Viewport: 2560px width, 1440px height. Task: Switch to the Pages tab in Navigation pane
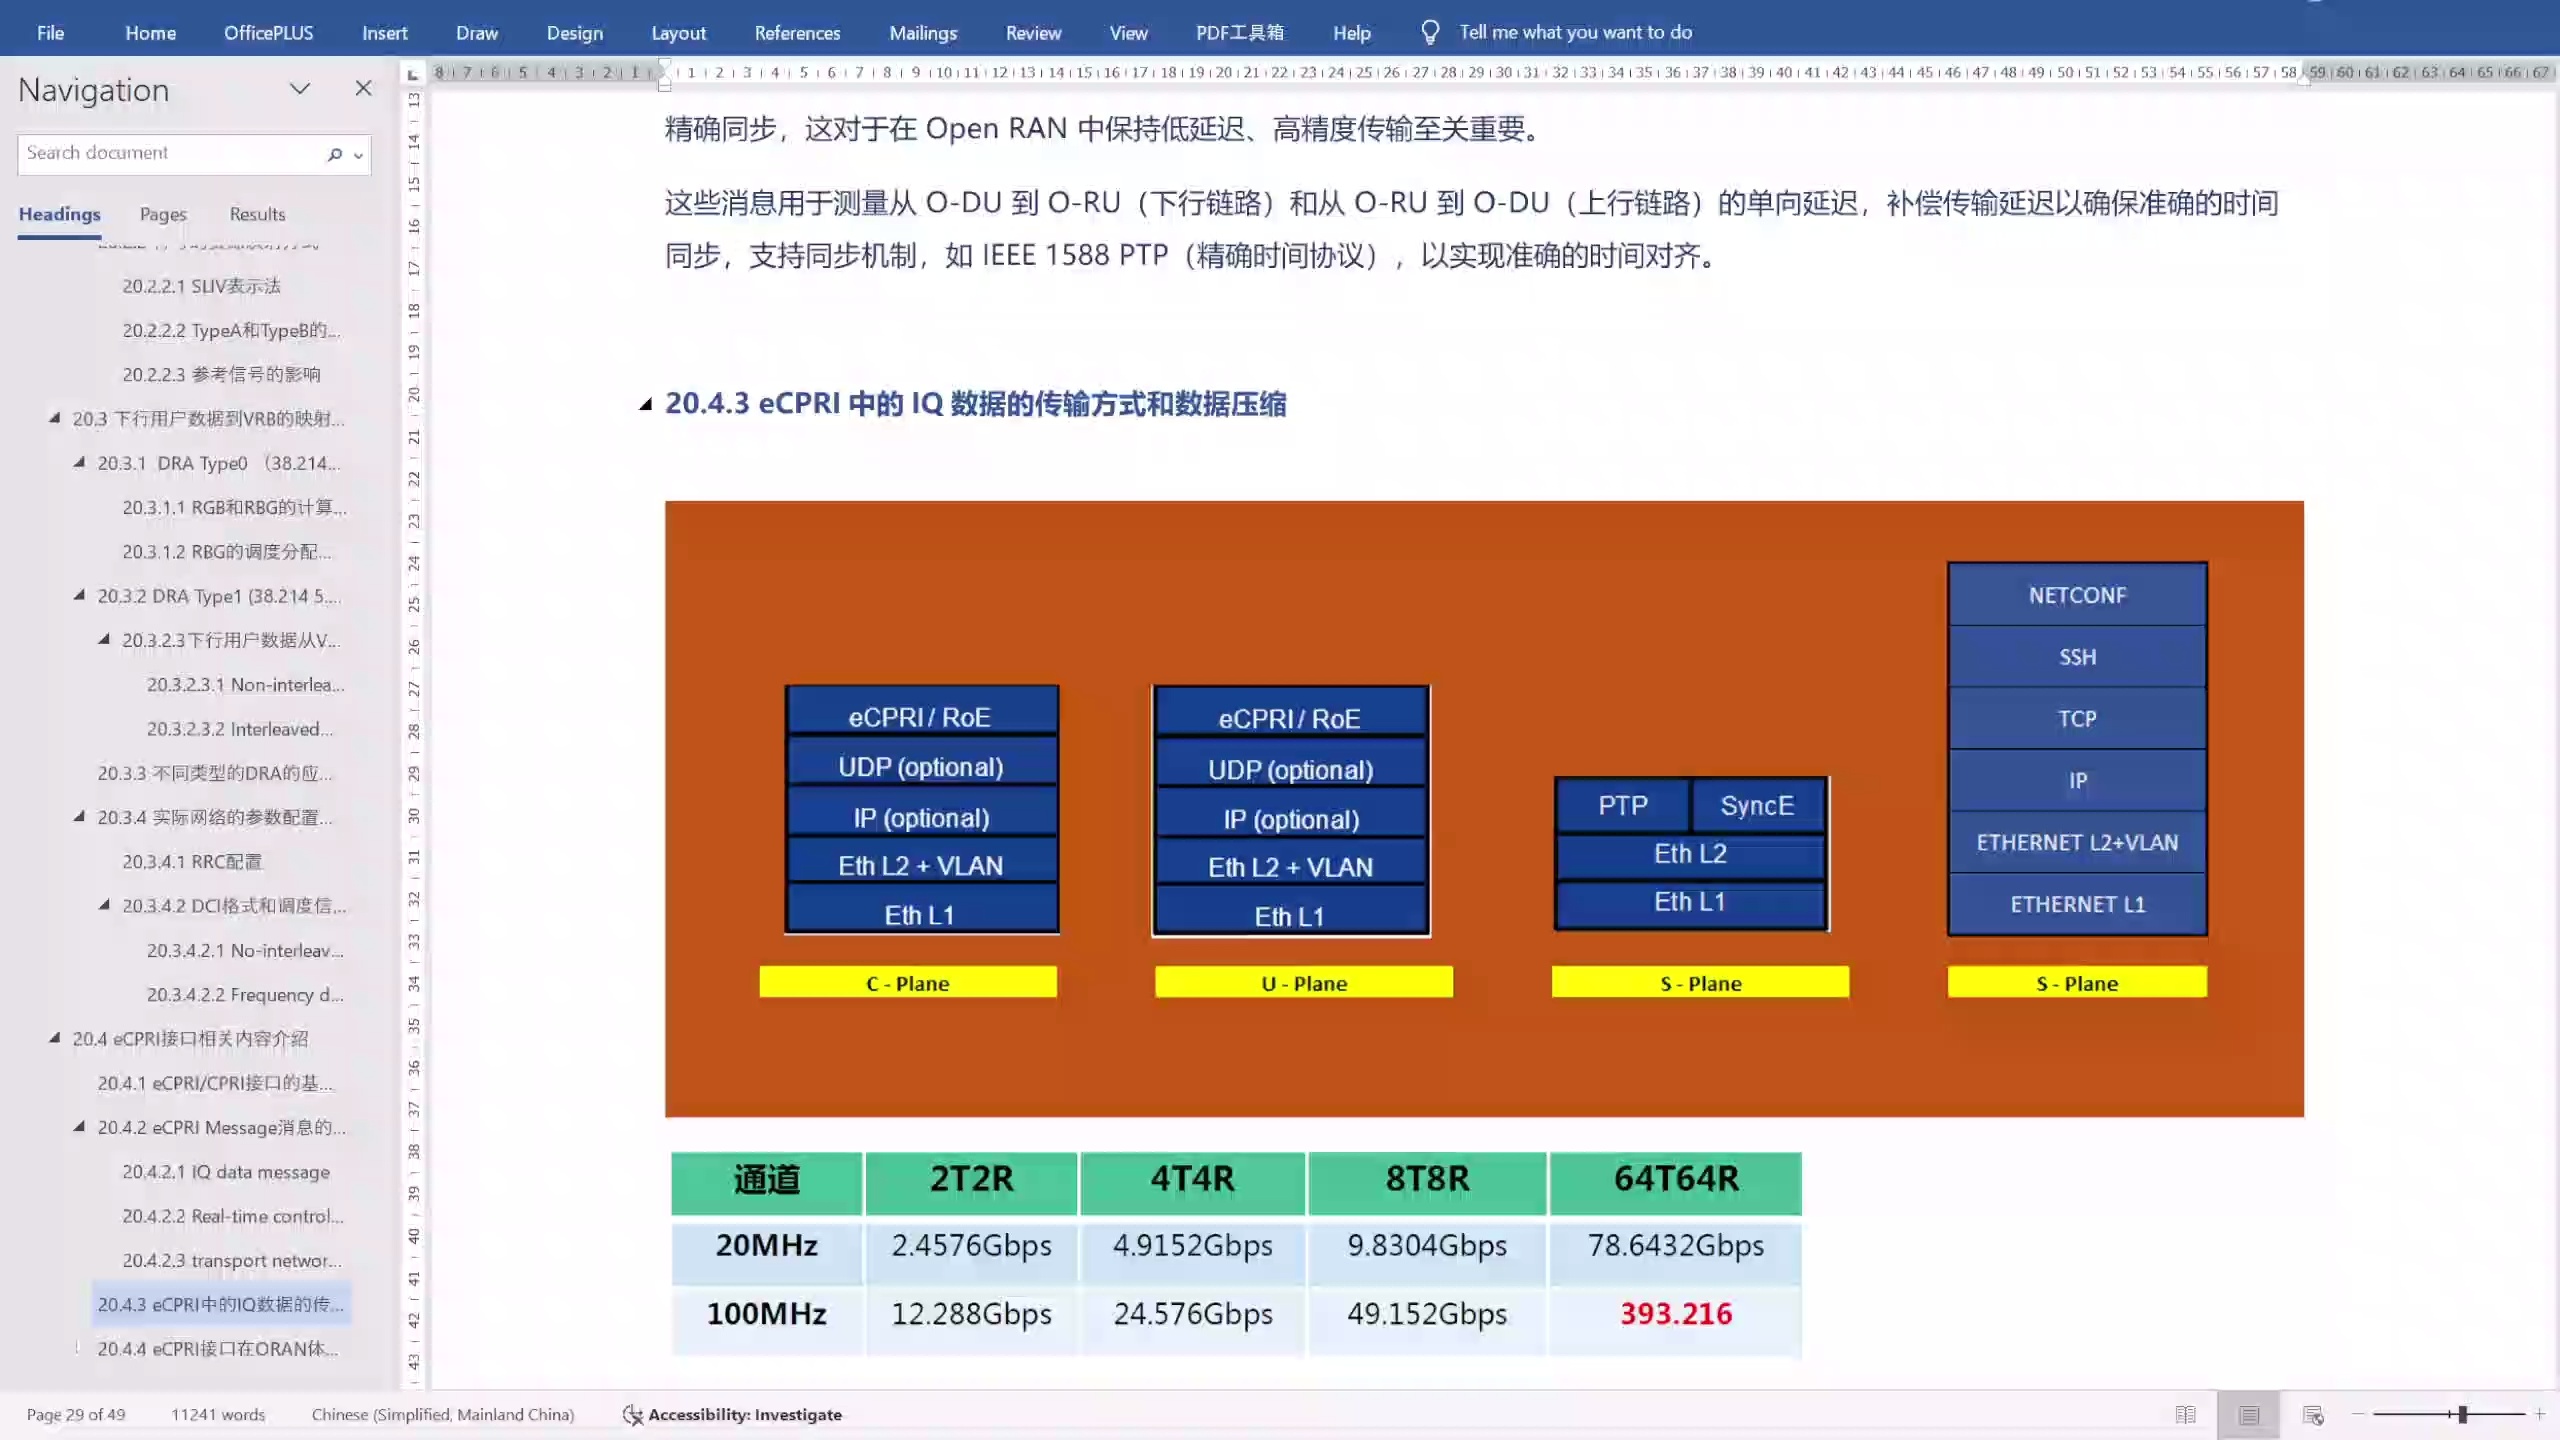[162, 213]
